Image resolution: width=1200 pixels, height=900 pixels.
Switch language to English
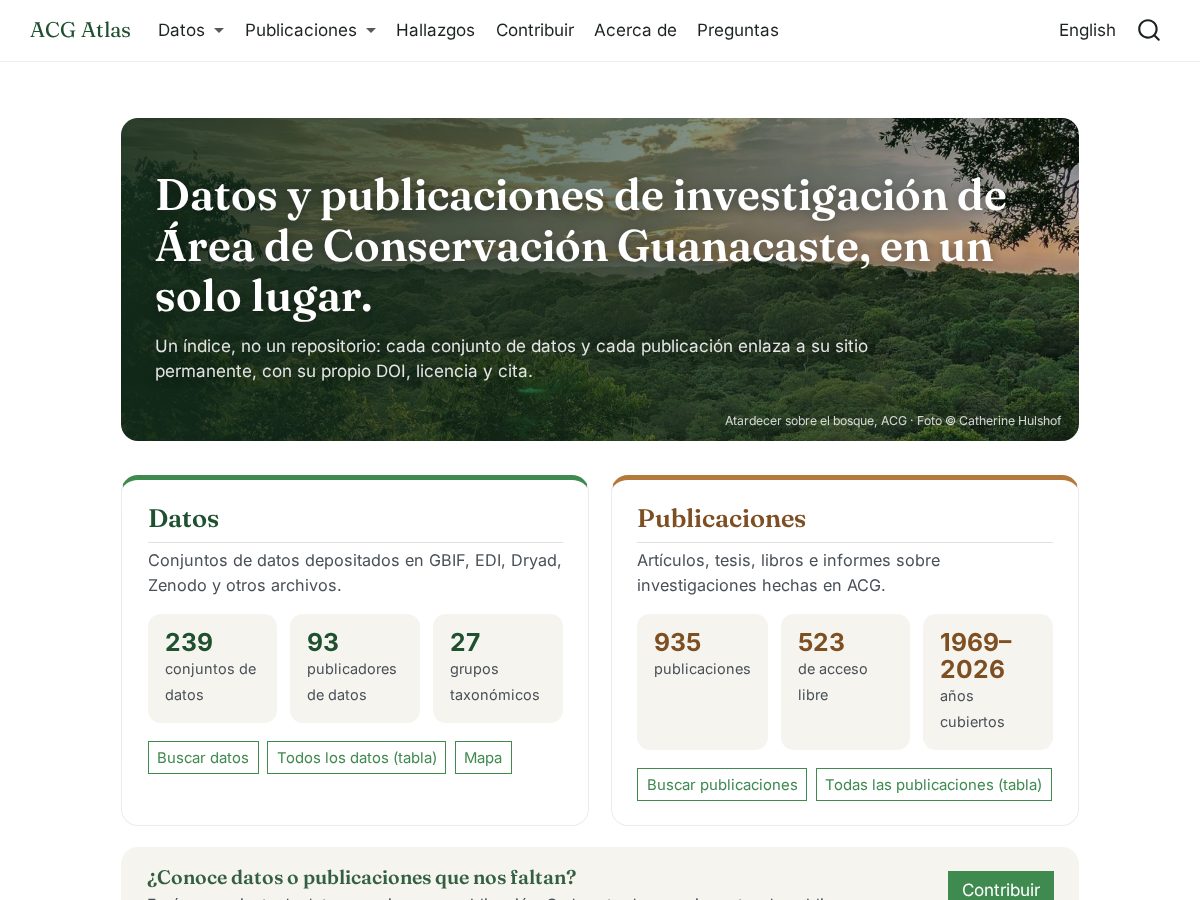(1087, 30)
